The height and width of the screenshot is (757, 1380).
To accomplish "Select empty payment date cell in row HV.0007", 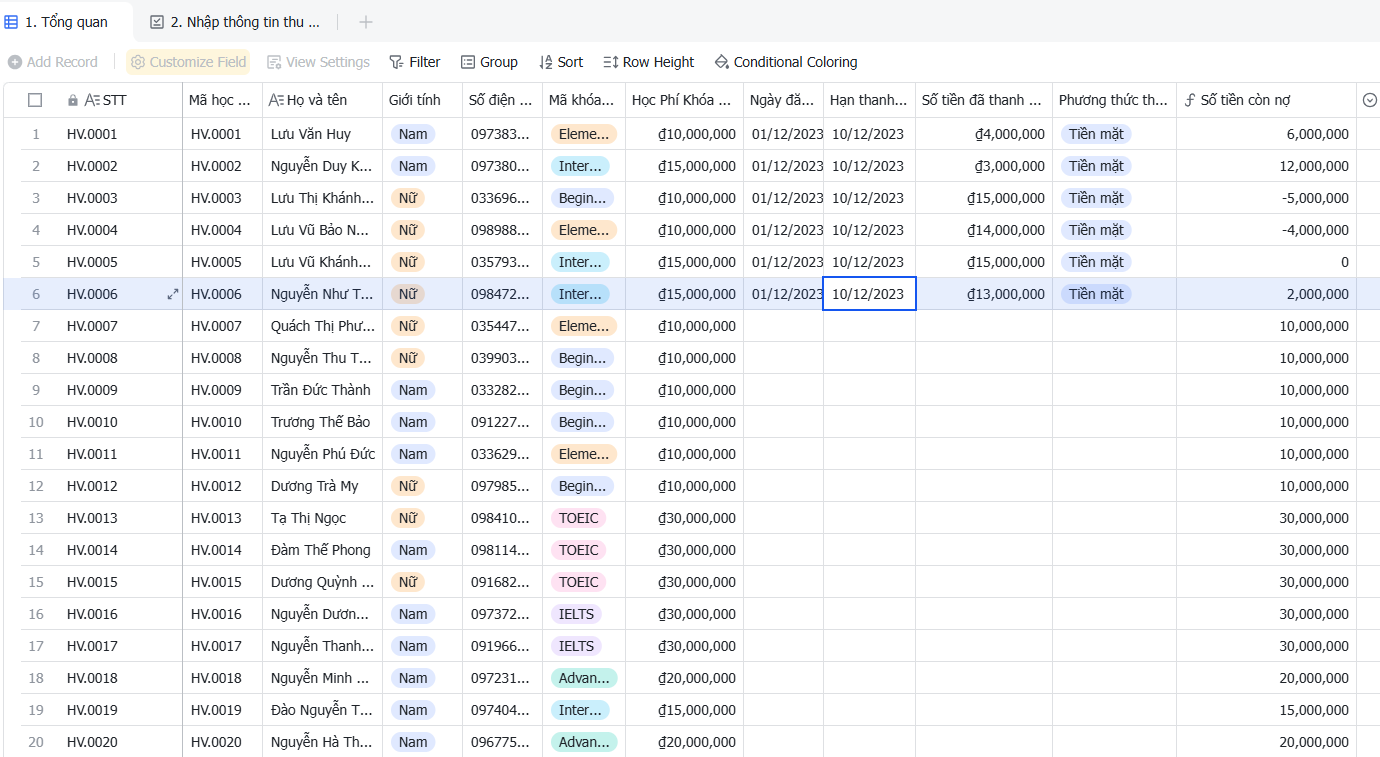I will [783, 326].
